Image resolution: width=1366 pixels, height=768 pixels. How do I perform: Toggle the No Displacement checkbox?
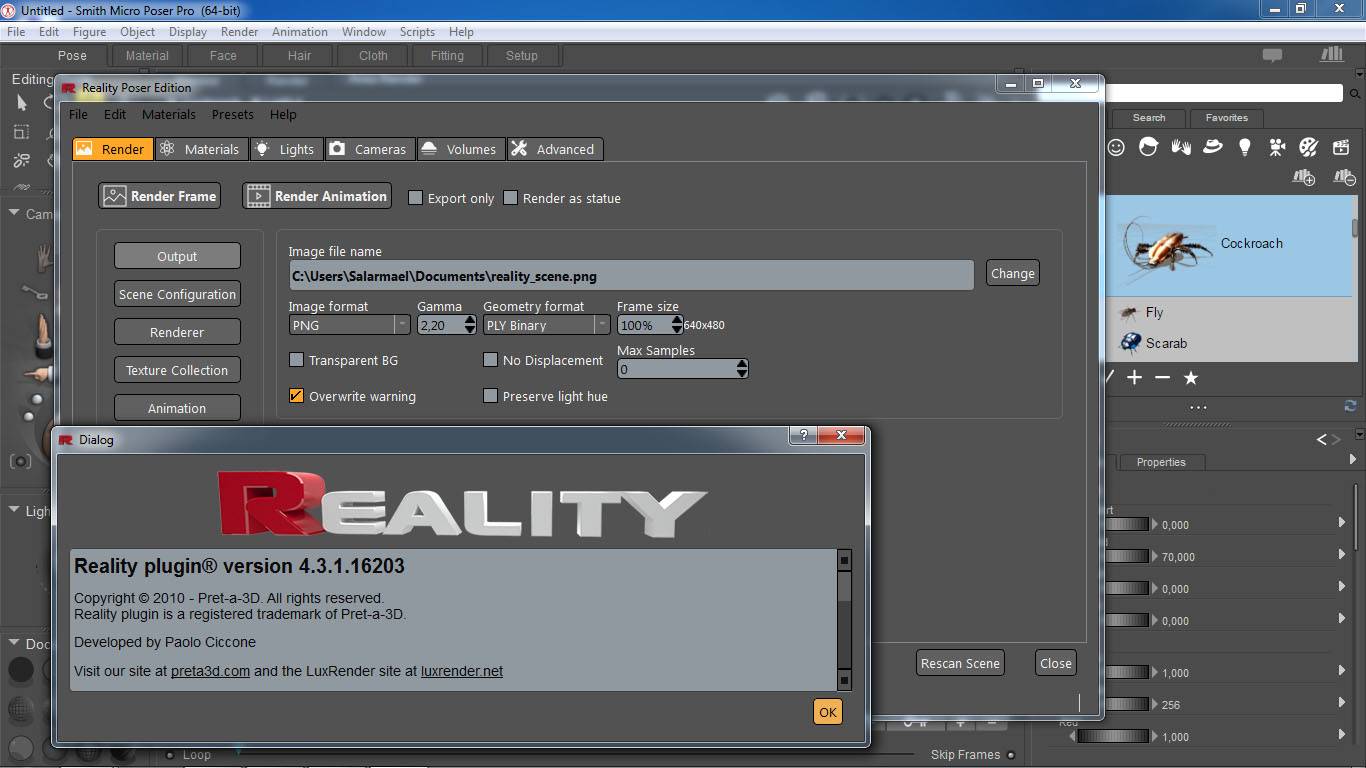[x=490, y=360]
